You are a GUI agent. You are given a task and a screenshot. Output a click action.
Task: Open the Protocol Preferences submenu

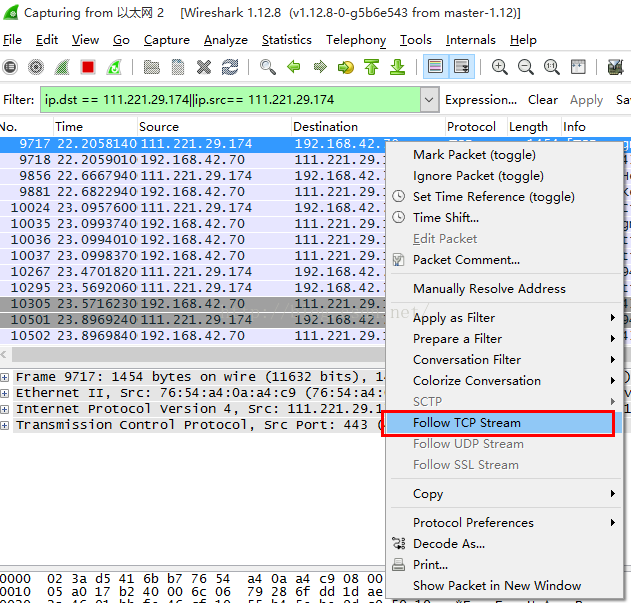tap(505, 522)
